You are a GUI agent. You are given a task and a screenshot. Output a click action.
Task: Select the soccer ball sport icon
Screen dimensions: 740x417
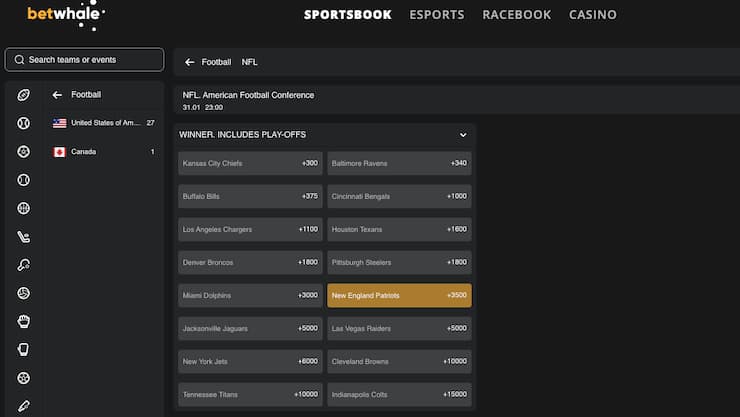tap(23, 151)
